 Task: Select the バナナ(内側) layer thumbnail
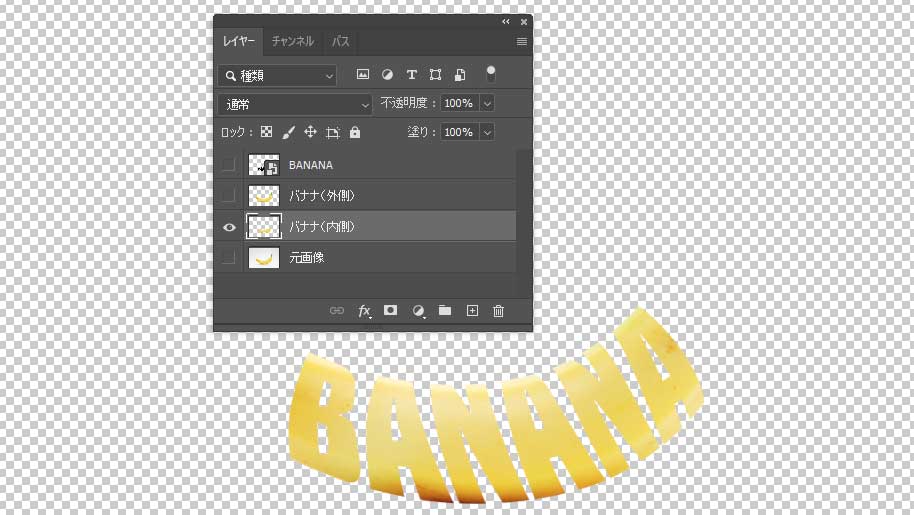(264, 226)
